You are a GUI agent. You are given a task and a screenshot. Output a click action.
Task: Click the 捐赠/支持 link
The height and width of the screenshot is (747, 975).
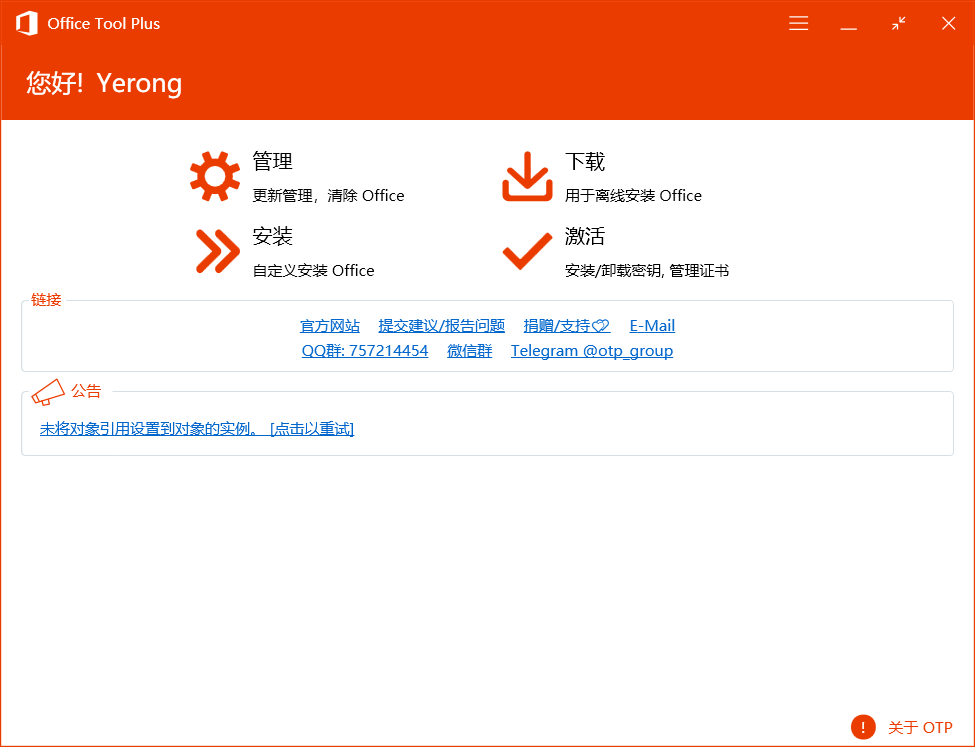(566, 326)
